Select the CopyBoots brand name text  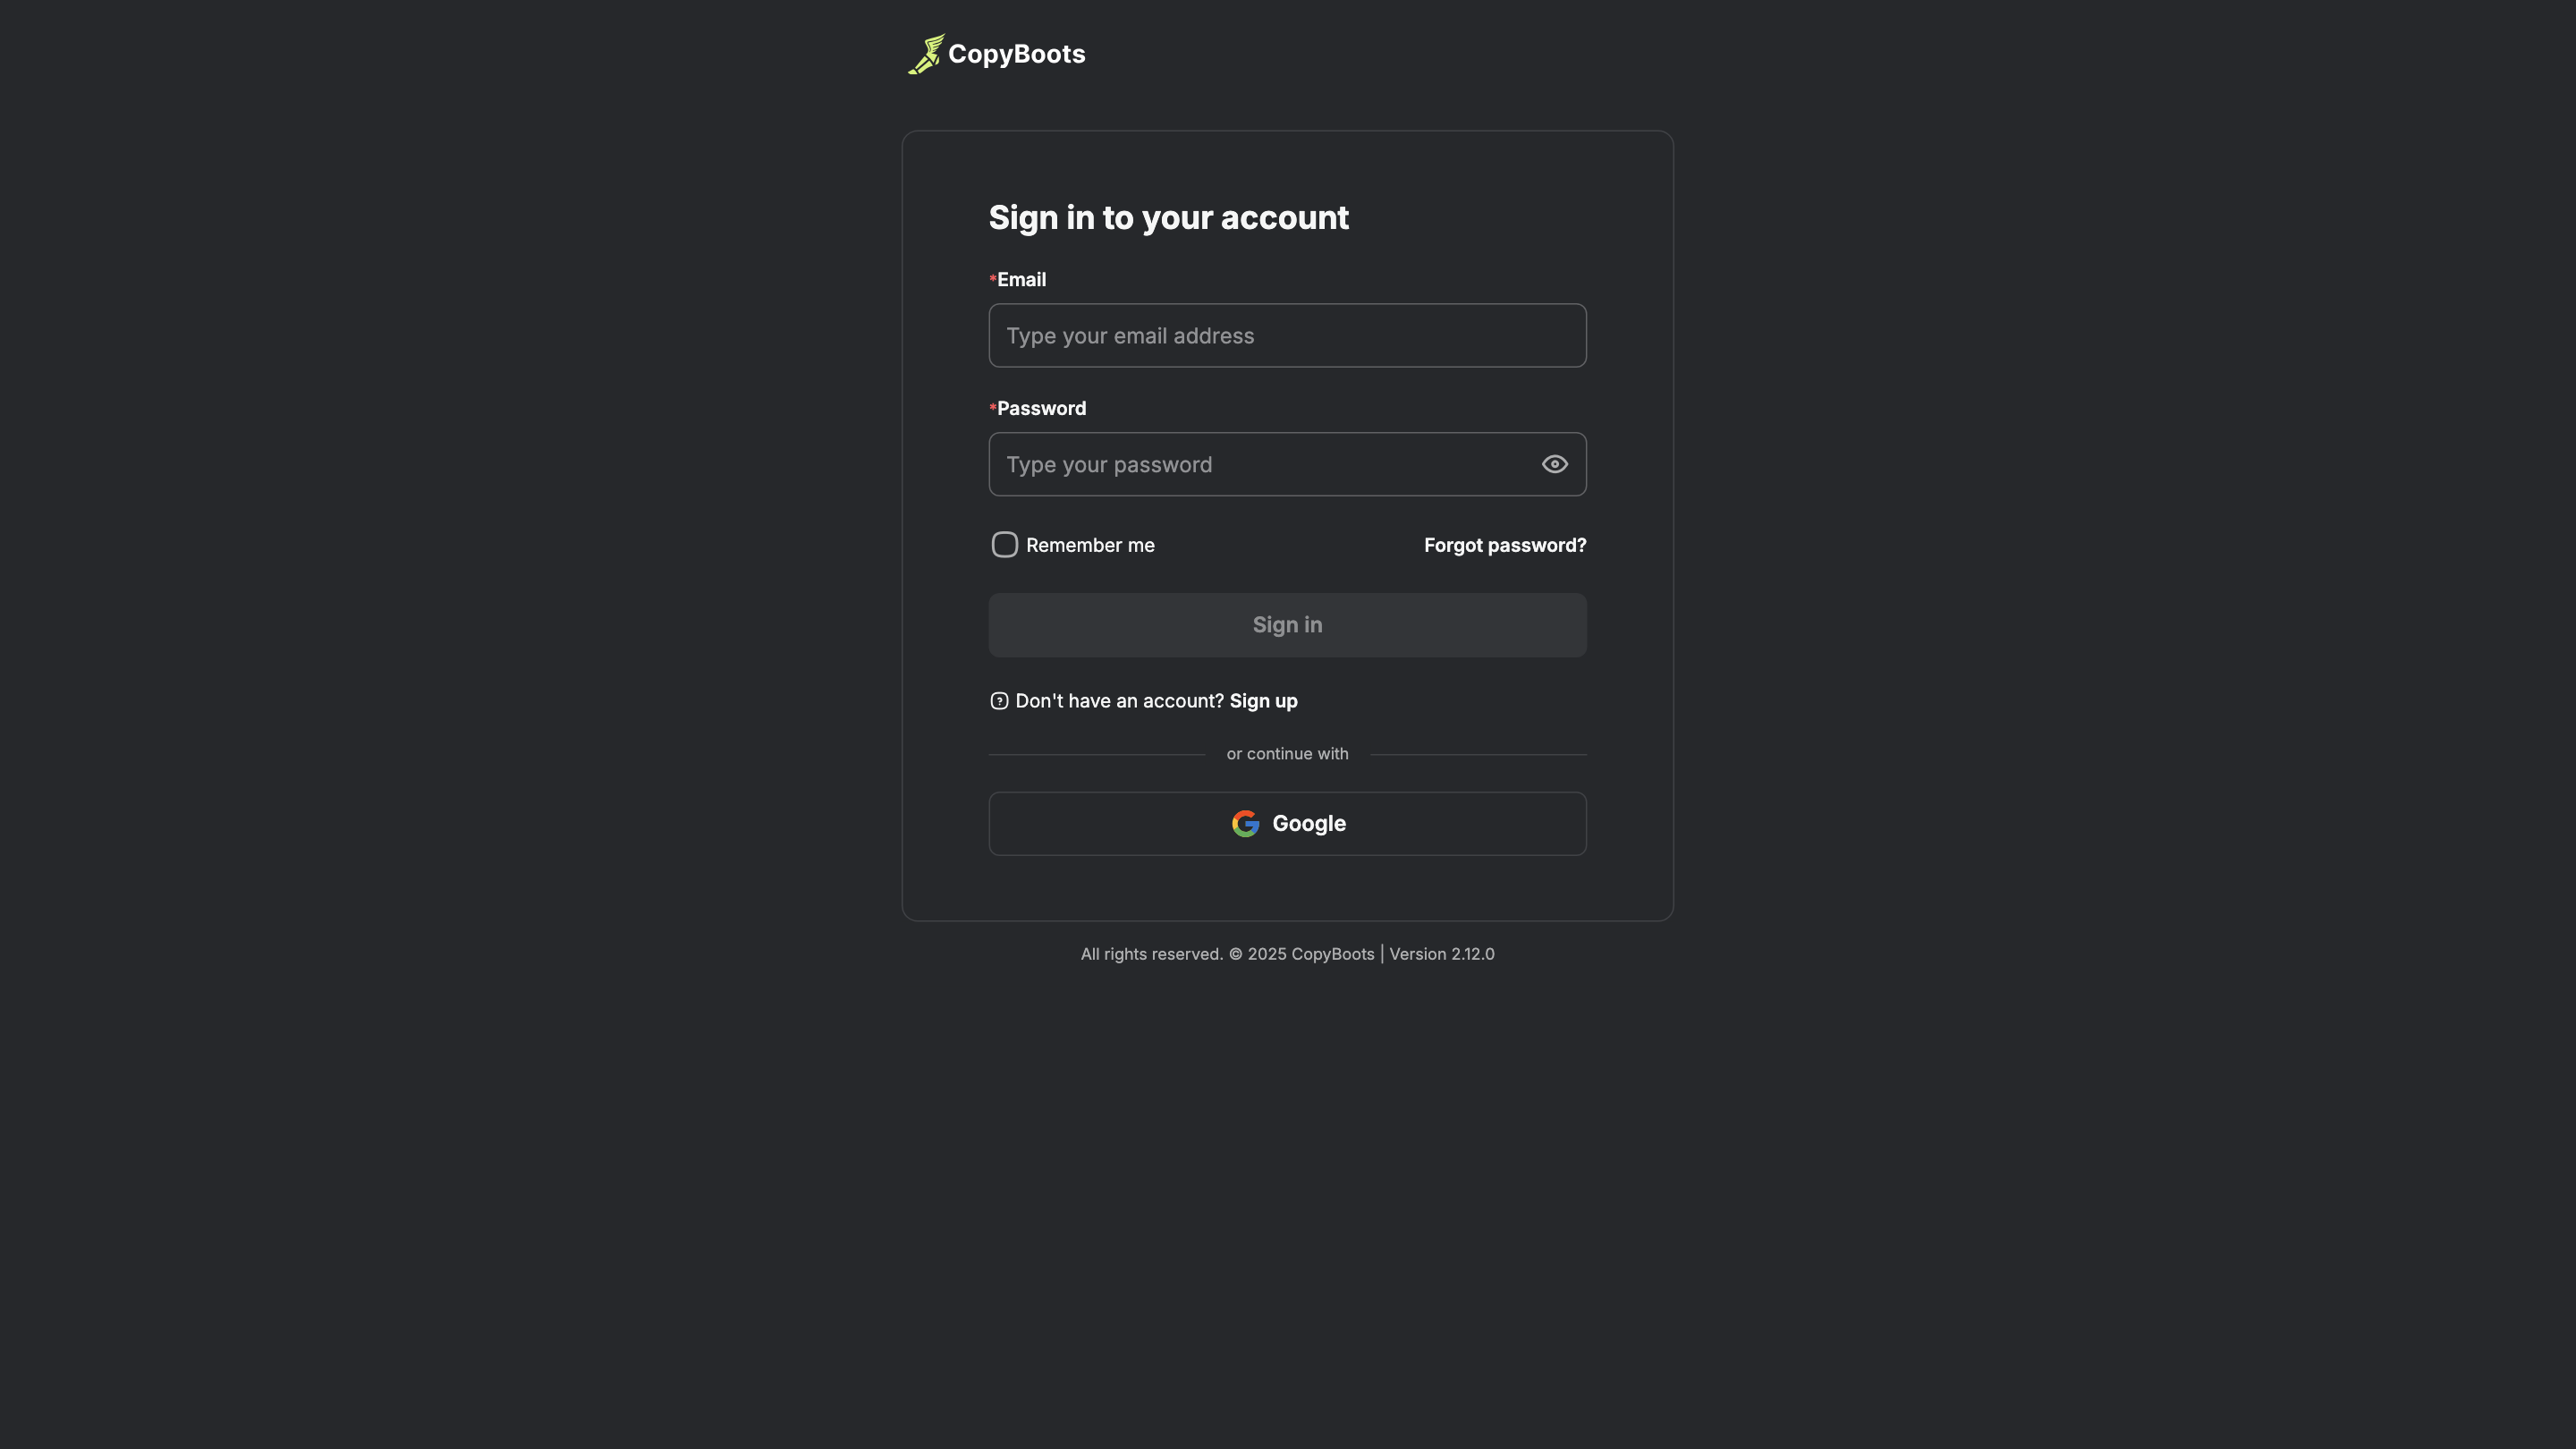1016,53
